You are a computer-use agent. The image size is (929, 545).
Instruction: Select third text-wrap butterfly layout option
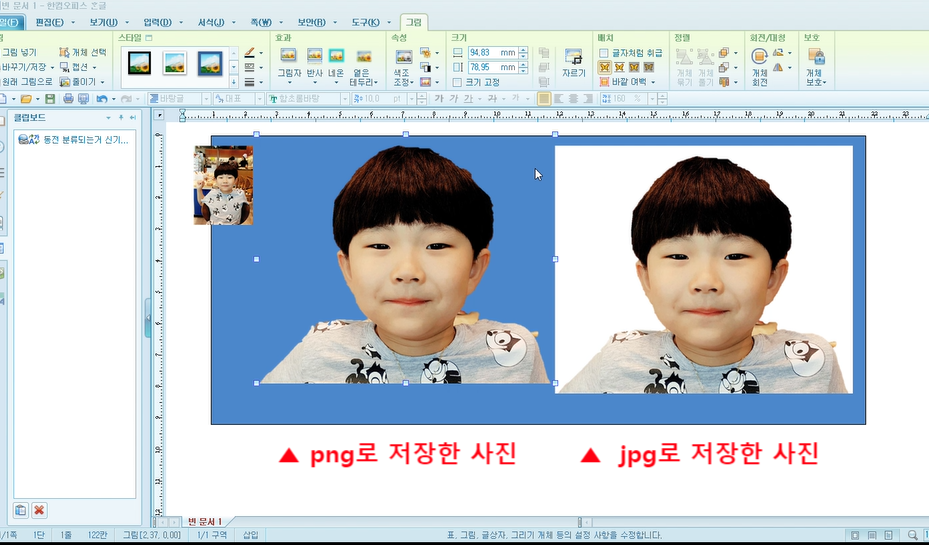(634, 68)
